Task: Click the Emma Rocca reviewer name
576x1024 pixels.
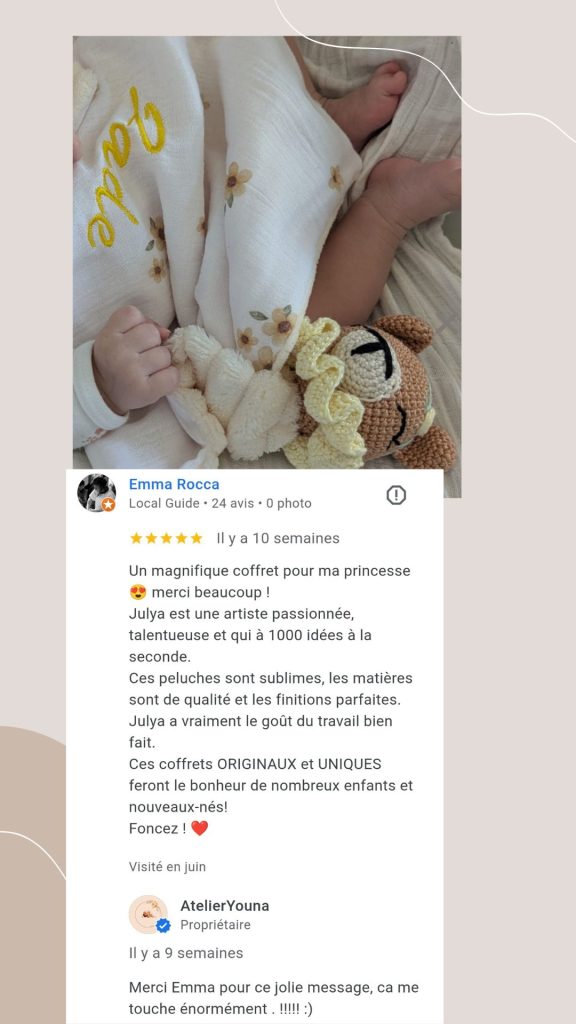Action: pos(174,484)
